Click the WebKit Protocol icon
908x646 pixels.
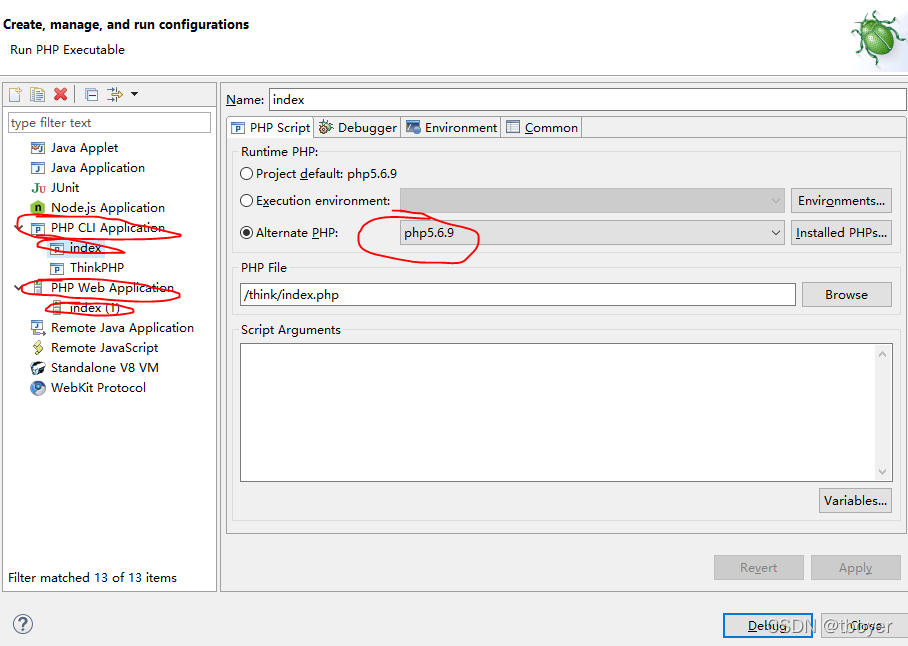pos(38,388)
